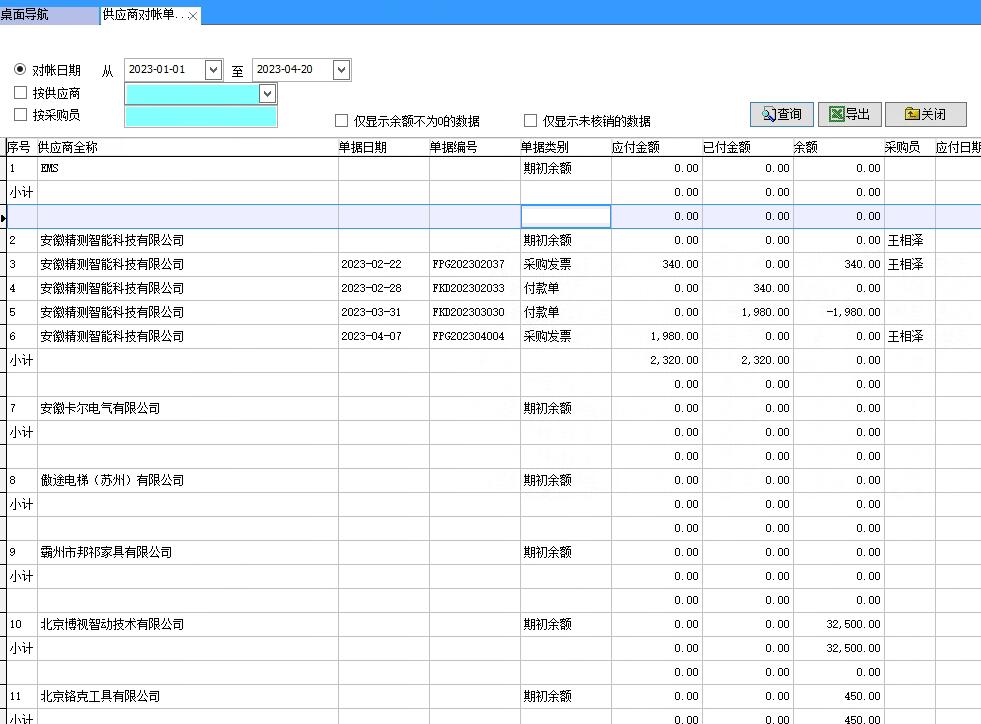Image resolution: width=981 pixels, height=724 pixels.
Task: Click the 查询 (Query) button
Action: tap(782, 114)
